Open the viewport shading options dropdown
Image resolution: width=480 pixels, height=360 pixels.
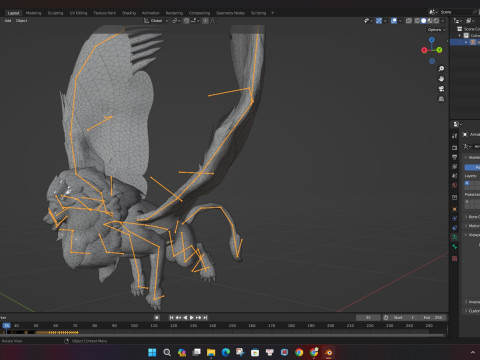pyautogui.click(x=443, y=21)
